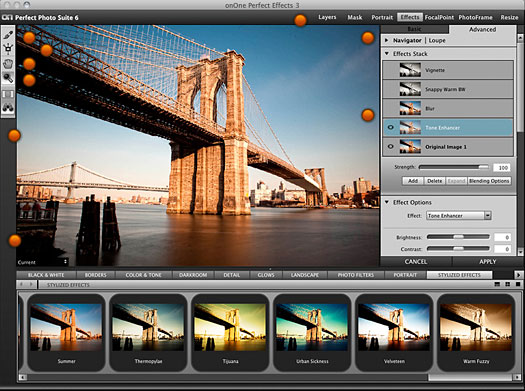Screen dimensions: 525x391
Task: Open the PhotoFrame module
Action: [475, 17]
